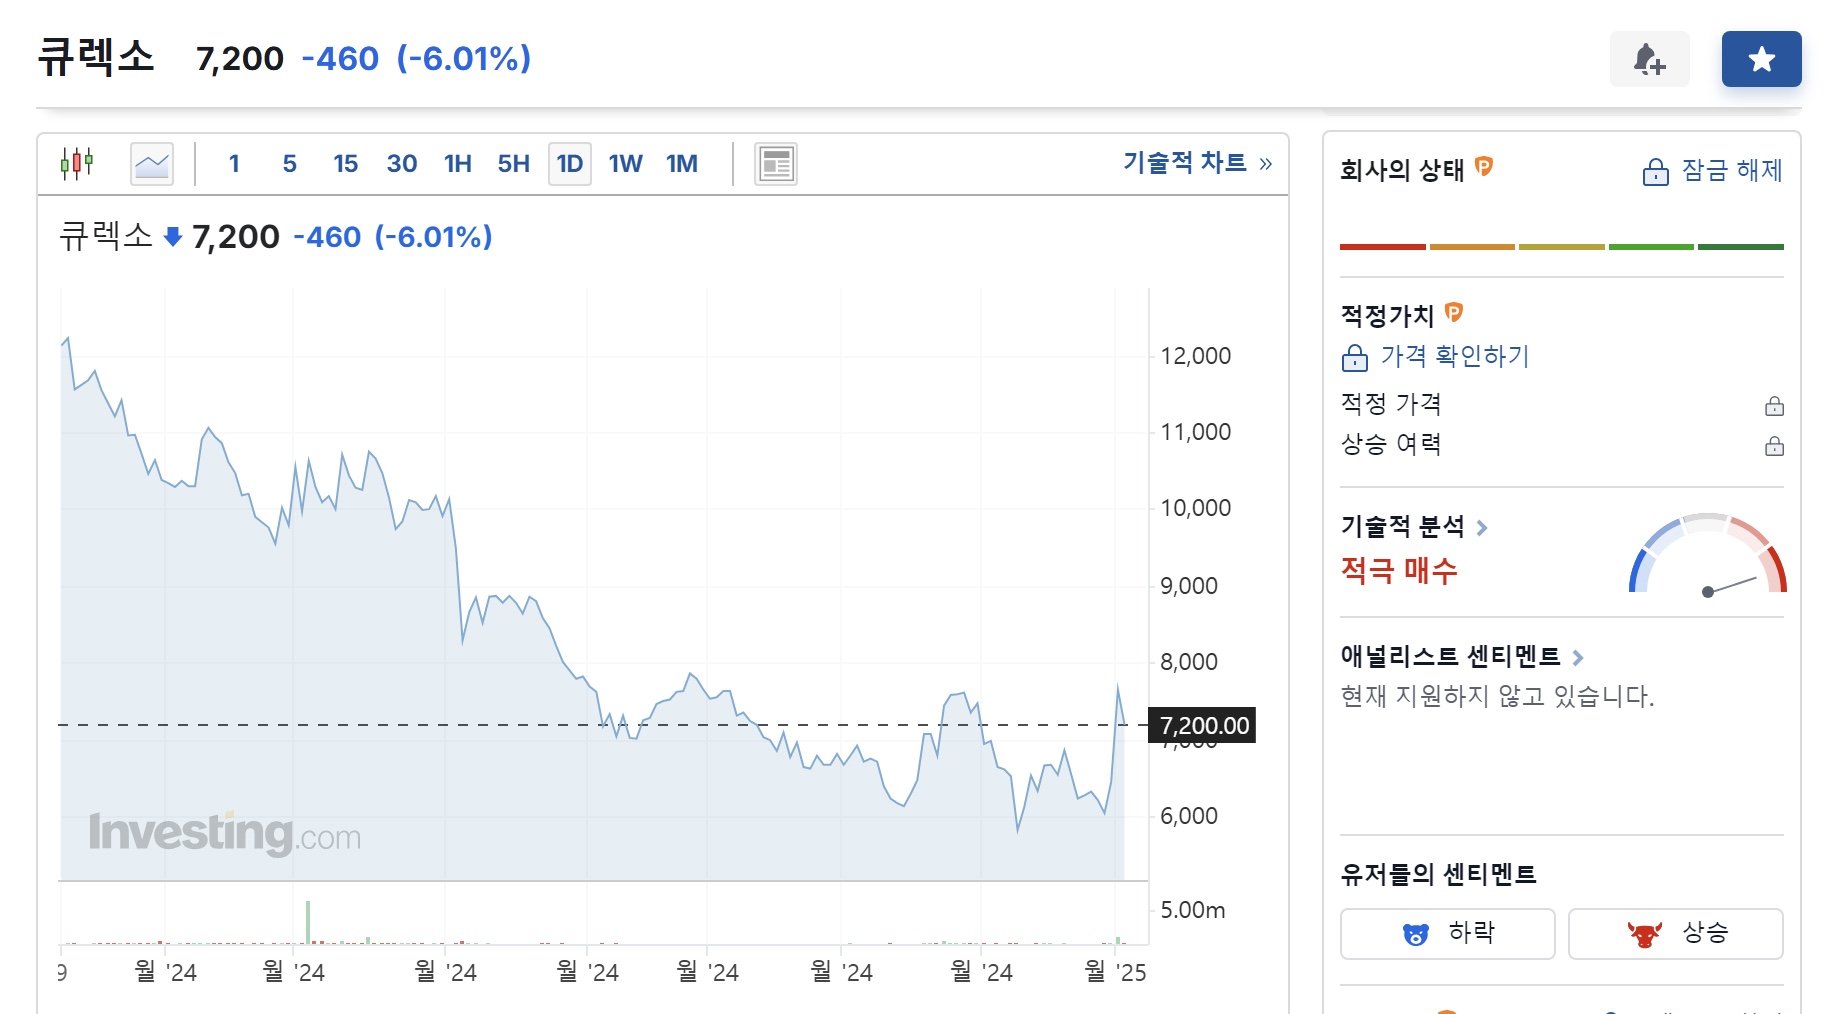Click the 7,200.00 current price label
The height and width of the screenshot is (1014, 1842).
[x=1203, y=725]
